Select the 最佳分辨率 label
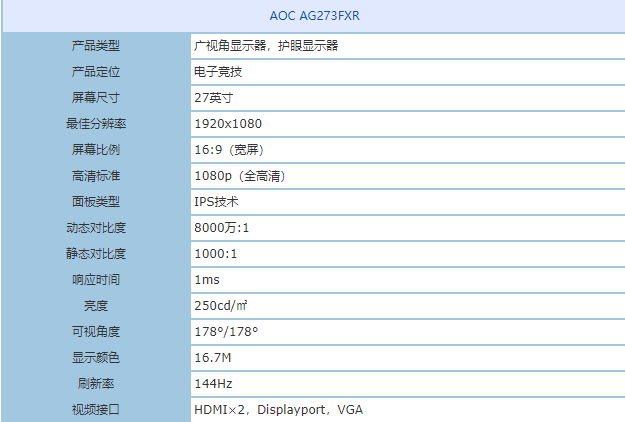 [96, 124]
